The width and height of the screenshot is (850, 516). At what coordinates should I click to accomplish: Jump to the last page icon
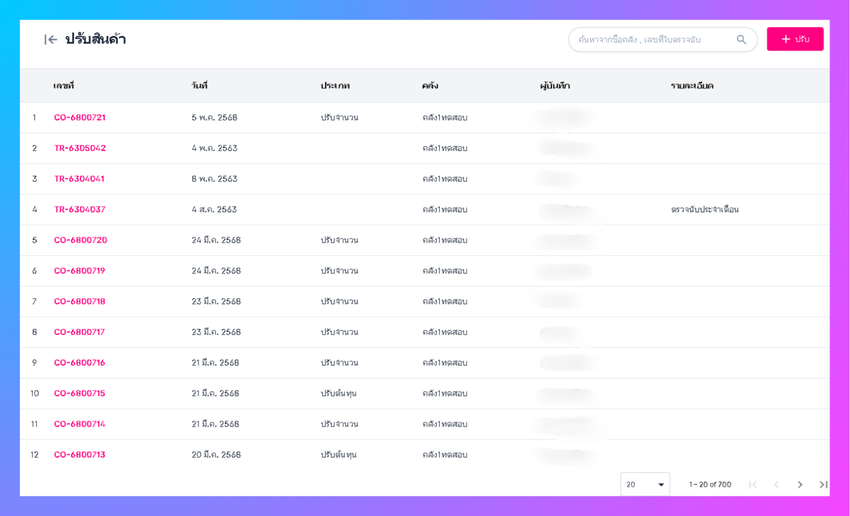point(823,485)
